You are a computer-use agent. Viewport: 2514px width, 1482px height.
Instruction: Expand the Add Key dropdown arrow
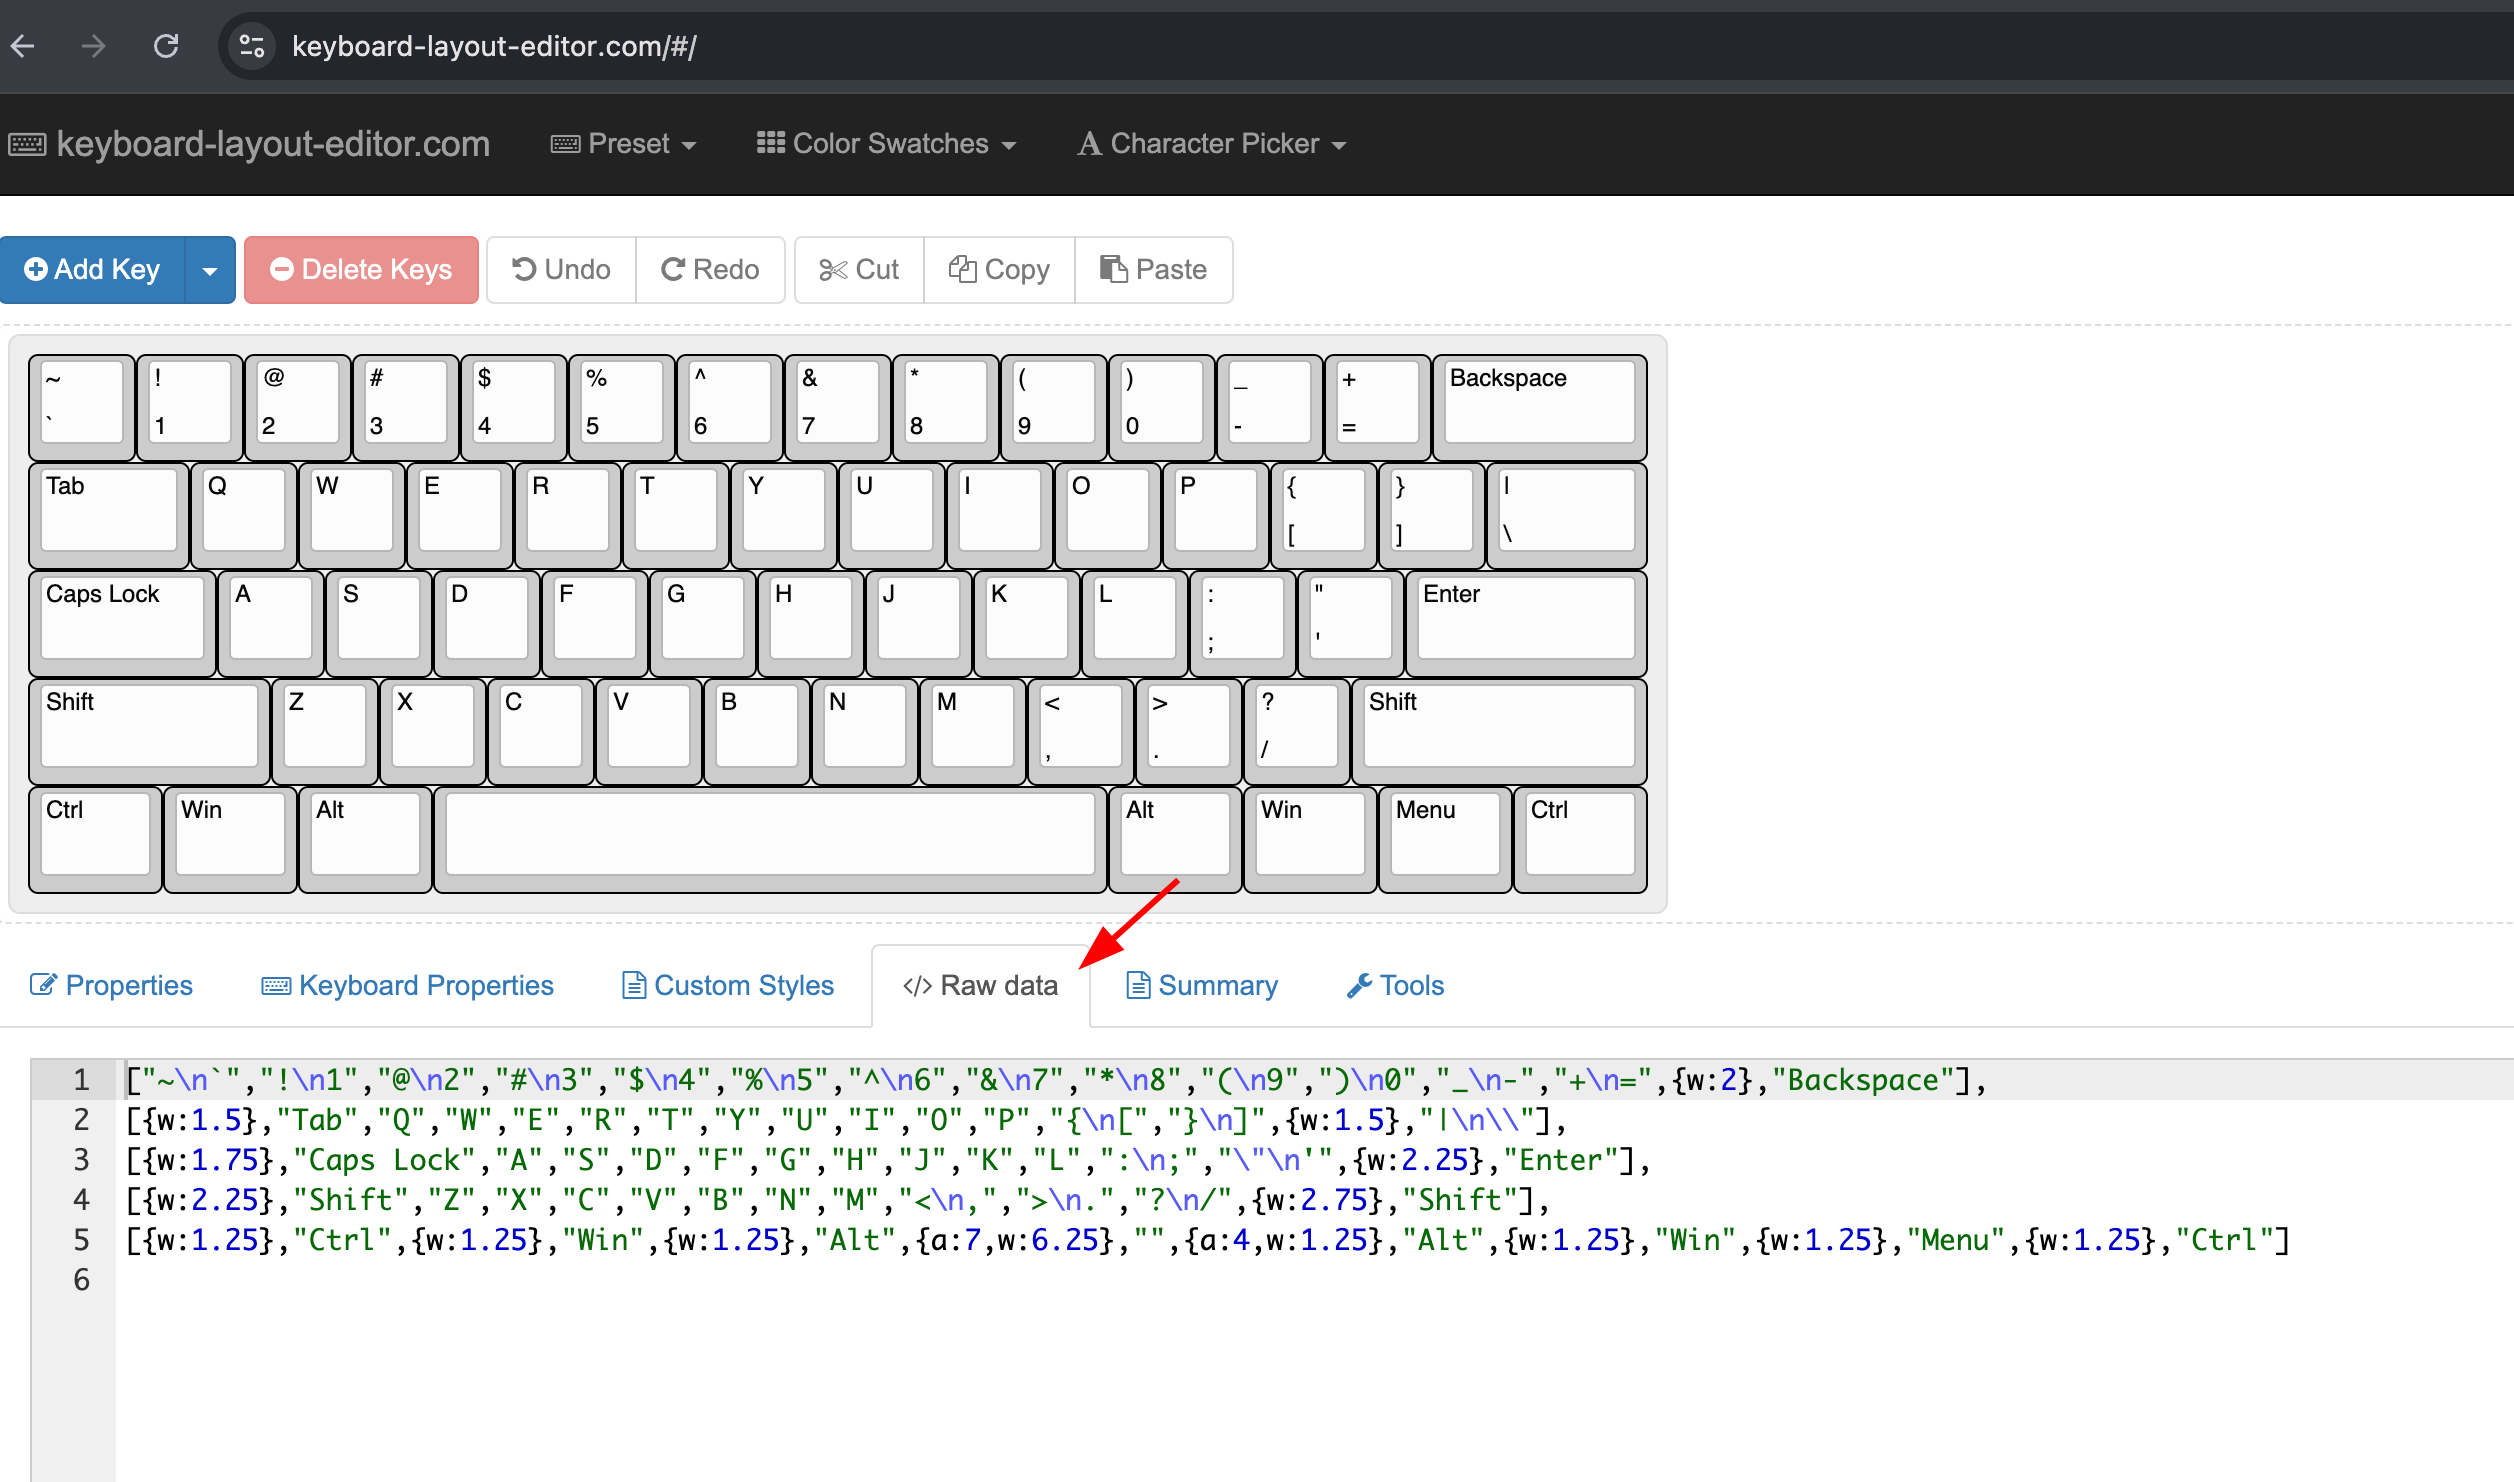[209, 269]
